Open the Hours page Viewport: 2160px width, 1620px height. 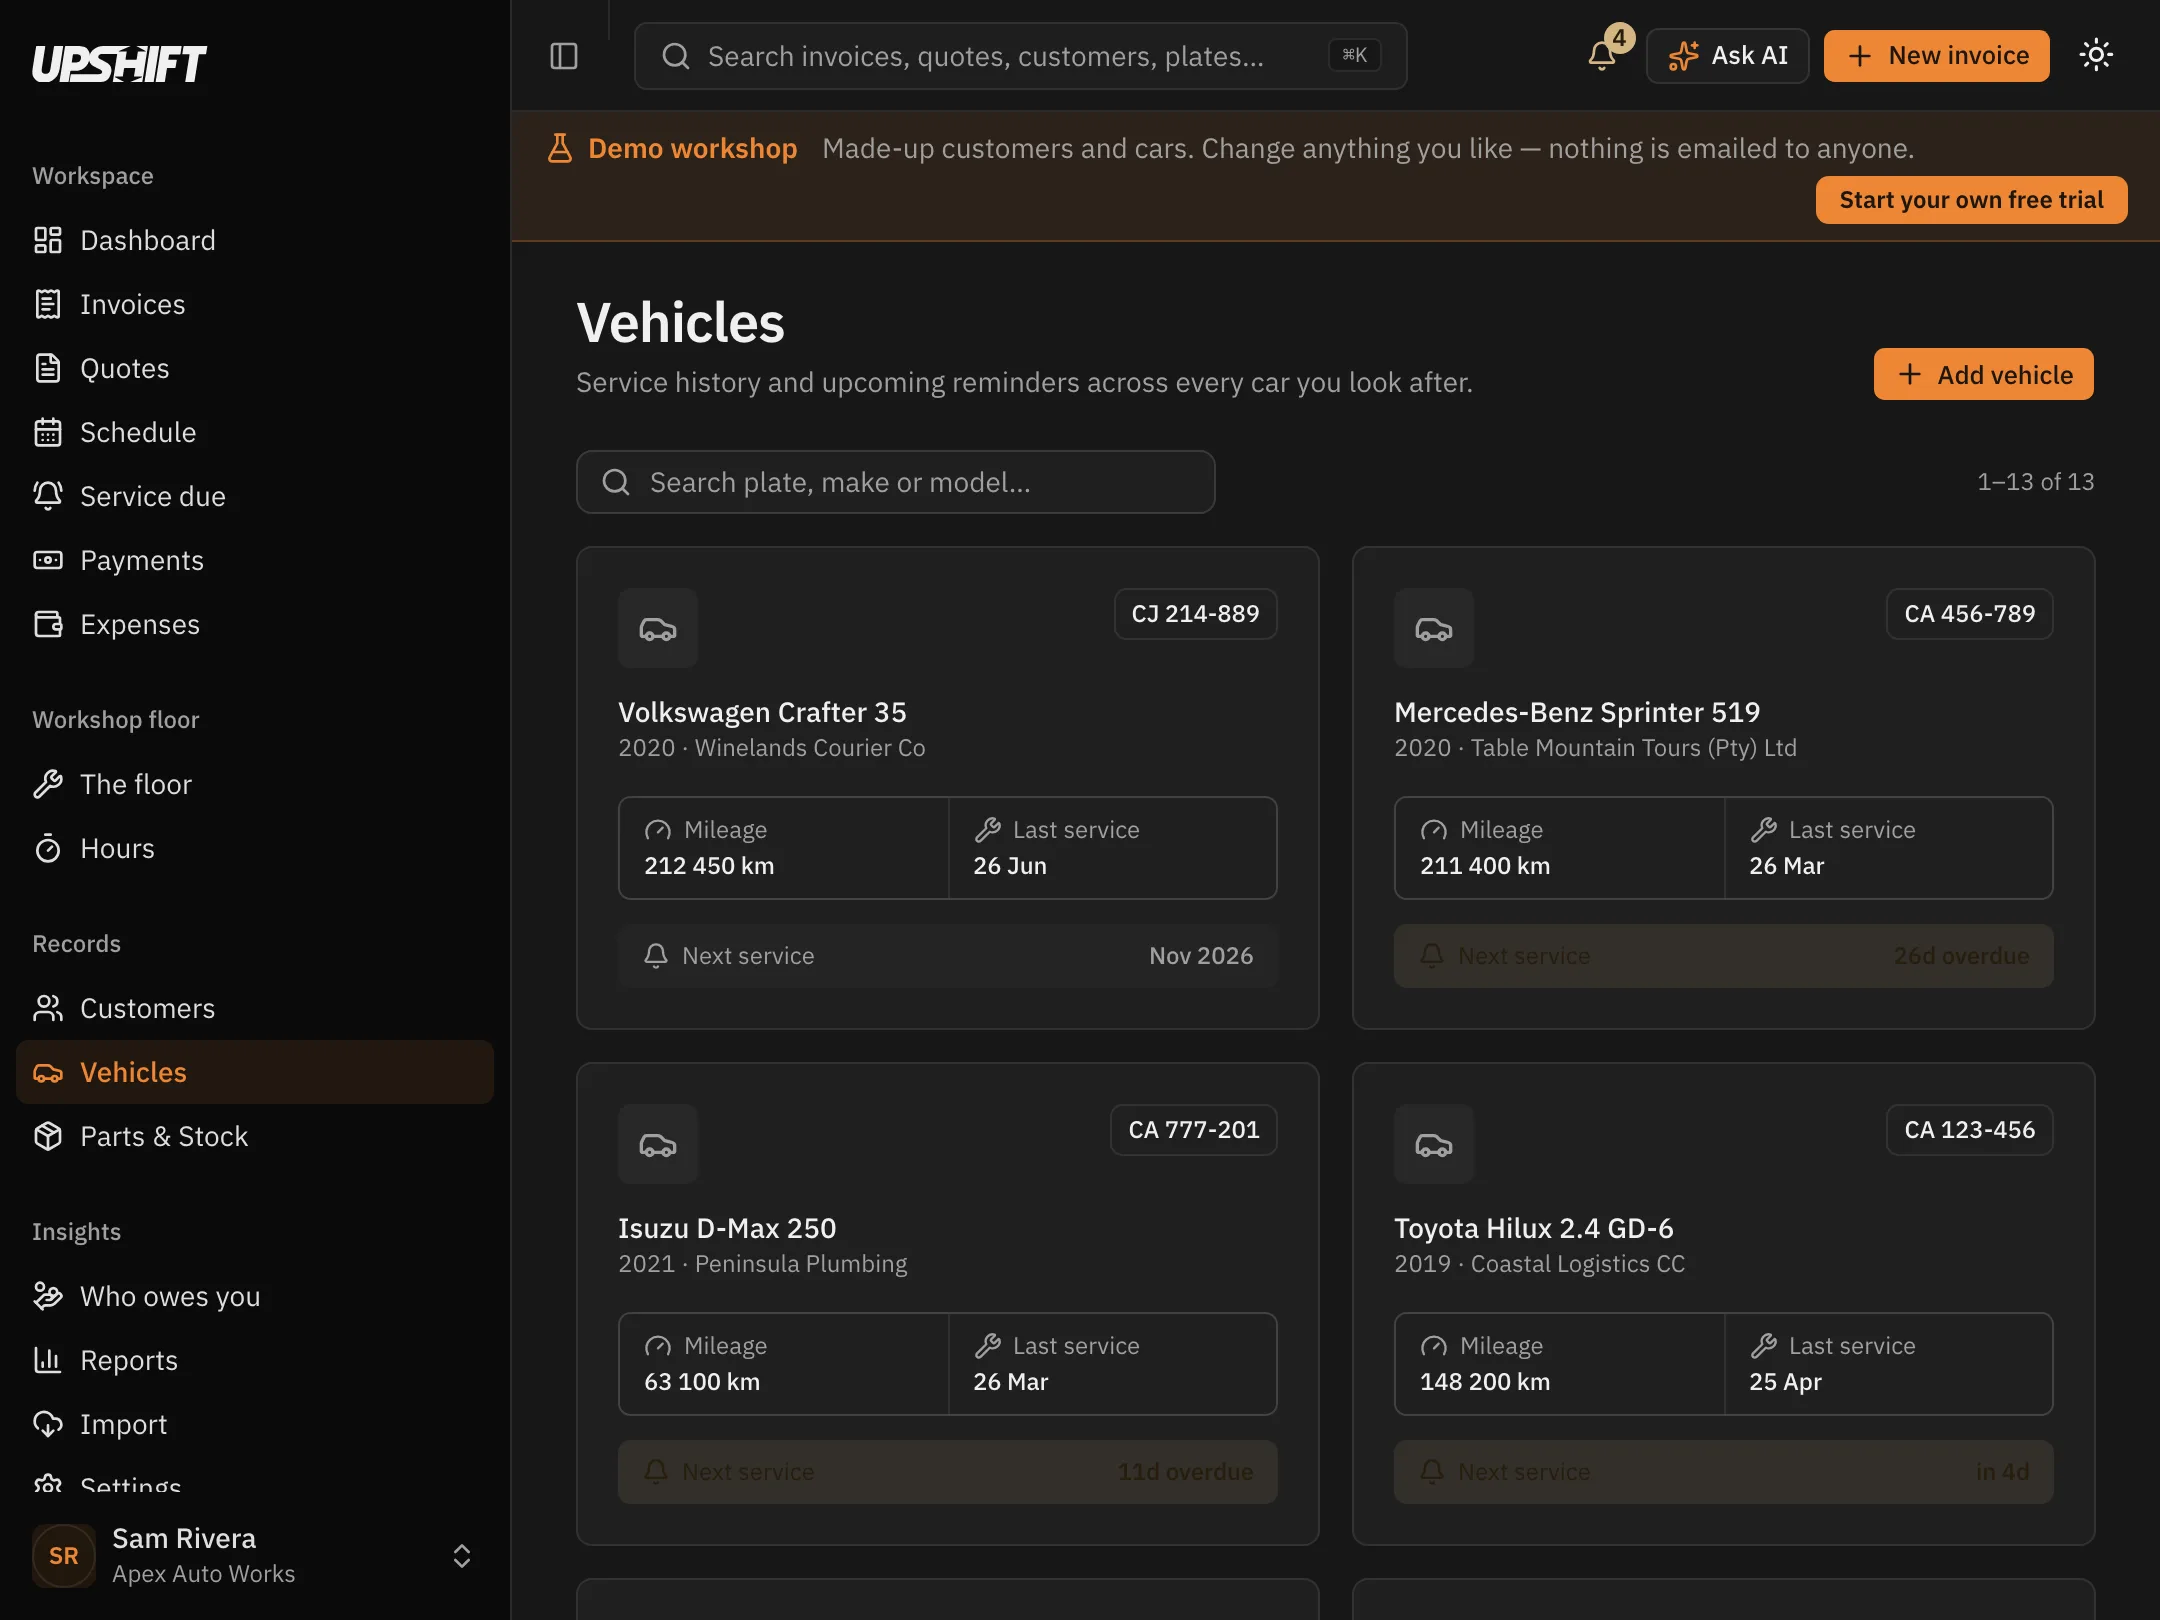click(x=255, y=848)
